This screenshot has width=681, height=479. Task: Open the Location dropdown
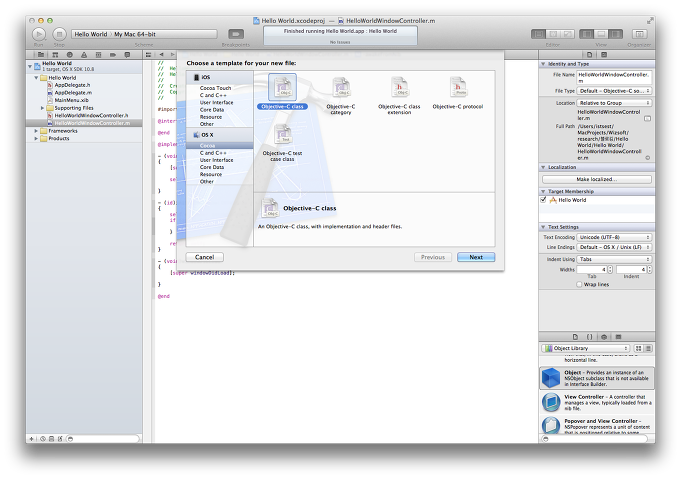614,103
